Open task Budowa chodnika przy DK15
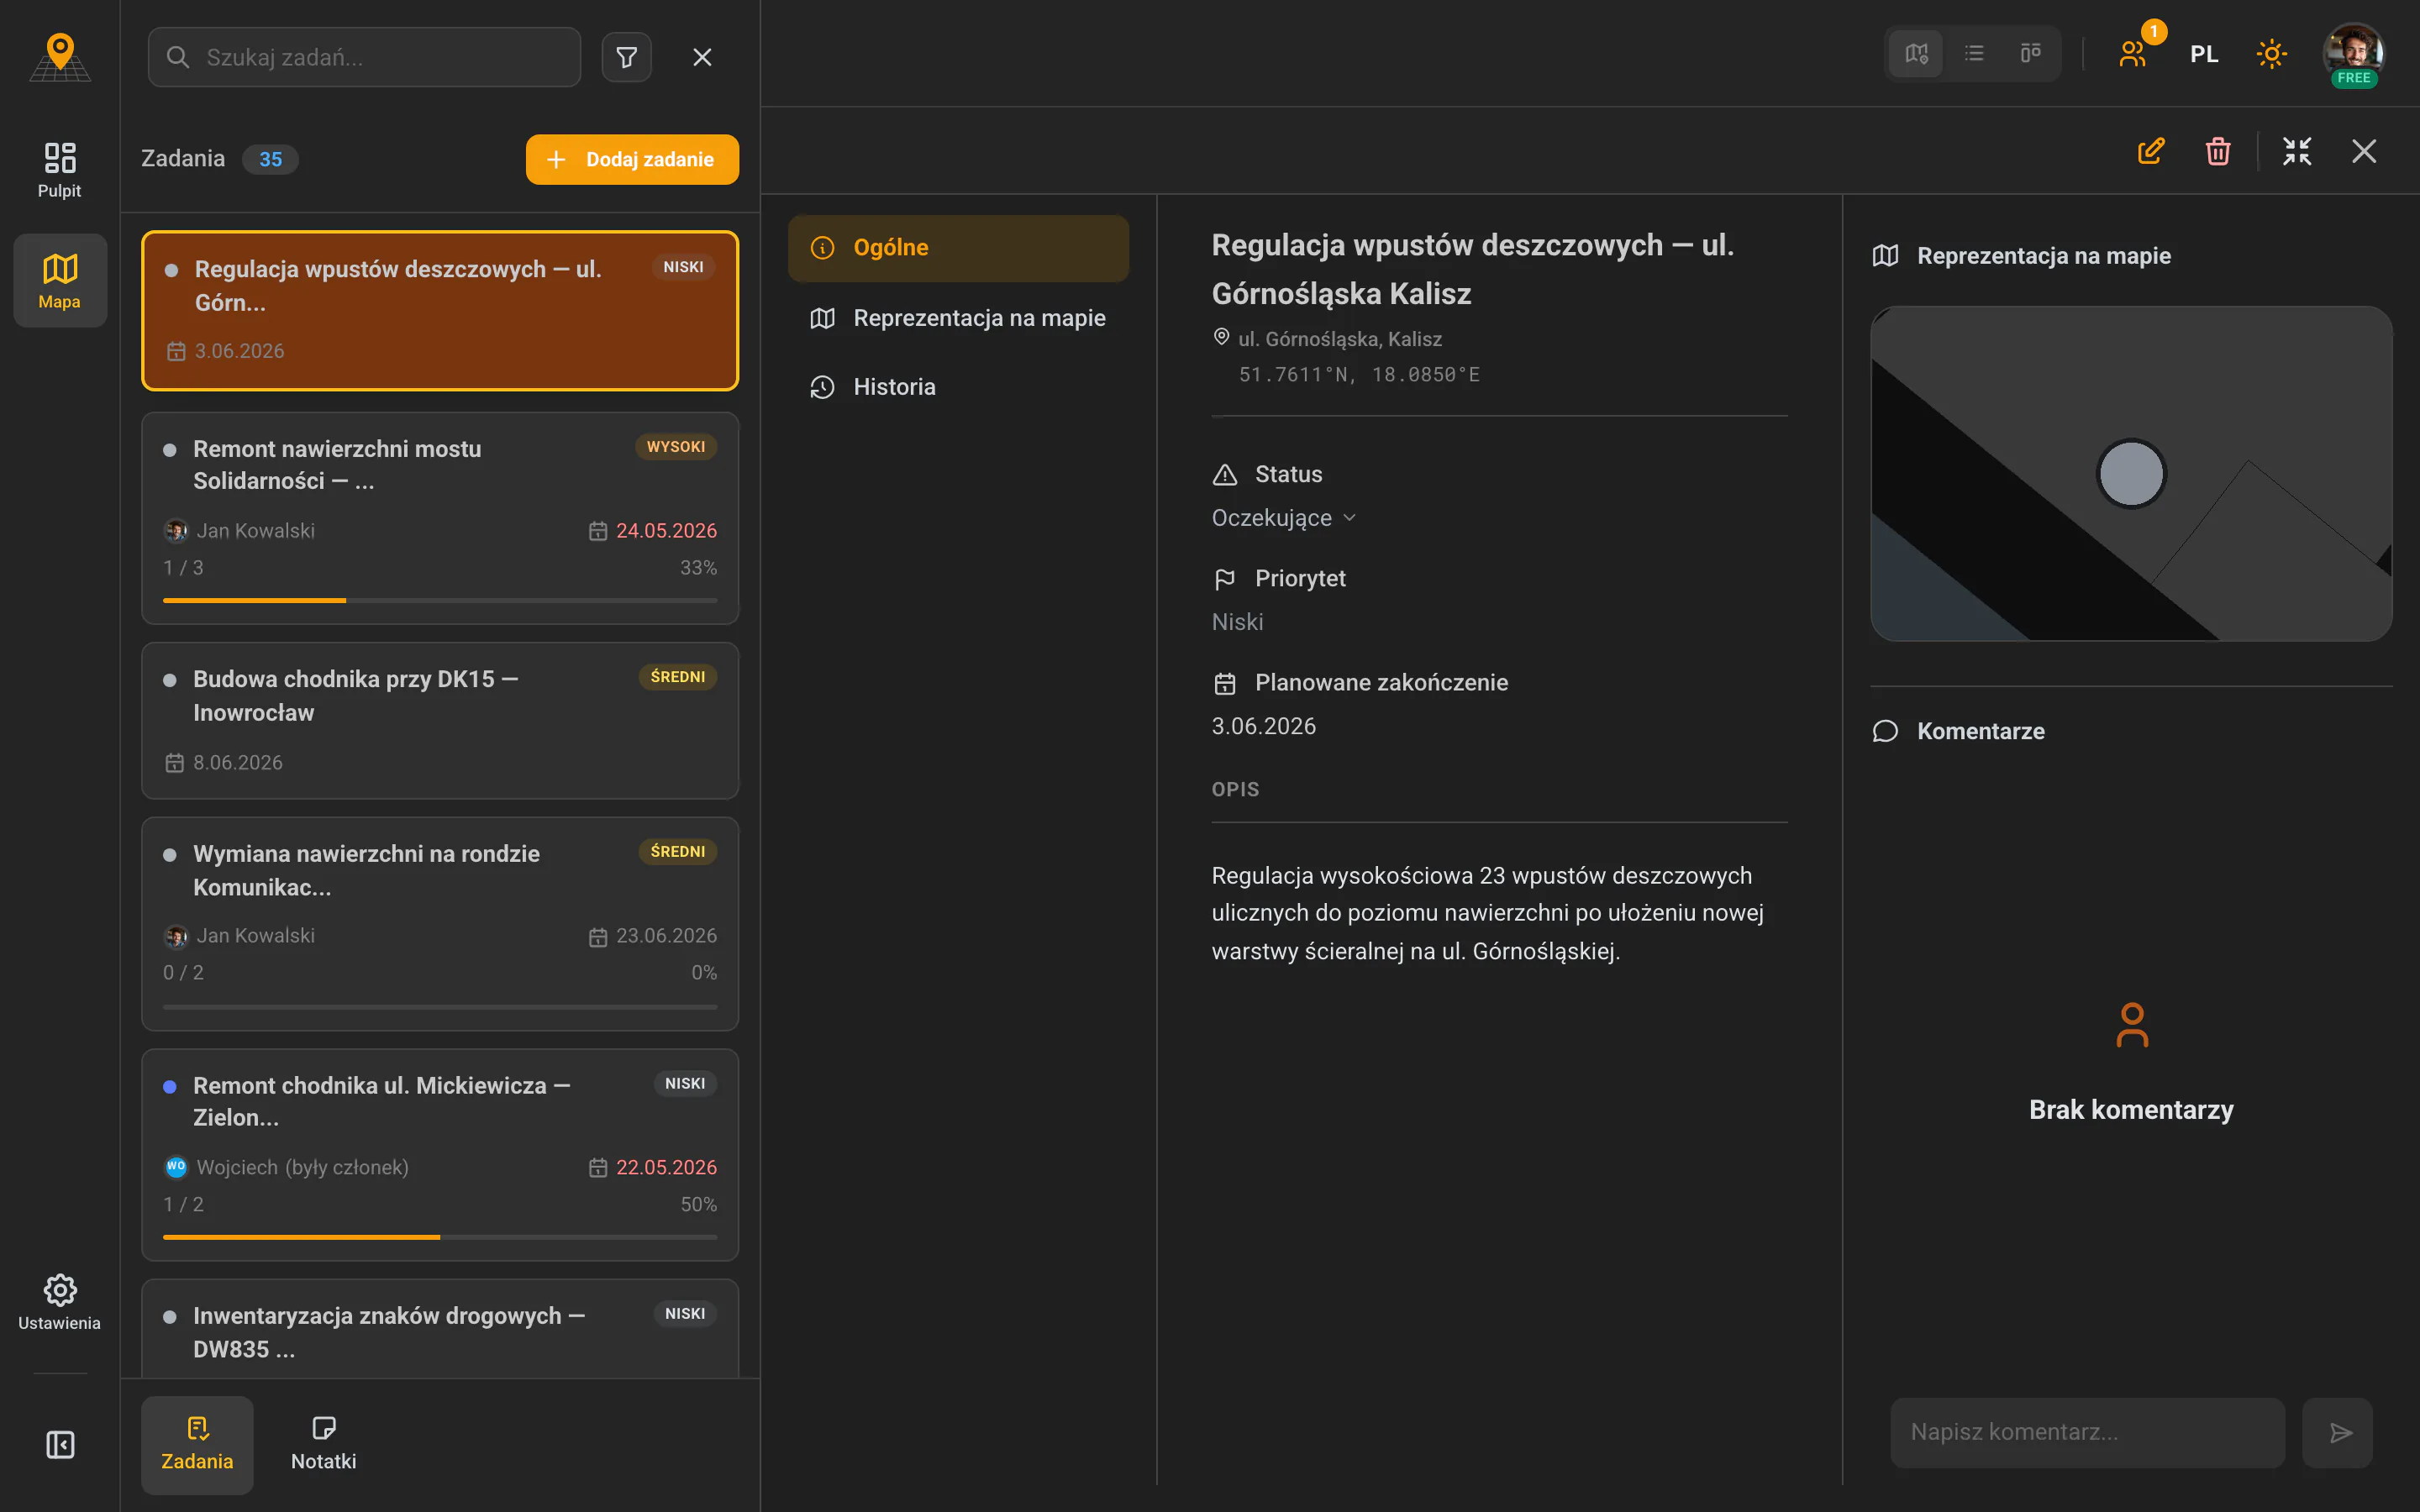 [x=440, y=720]
